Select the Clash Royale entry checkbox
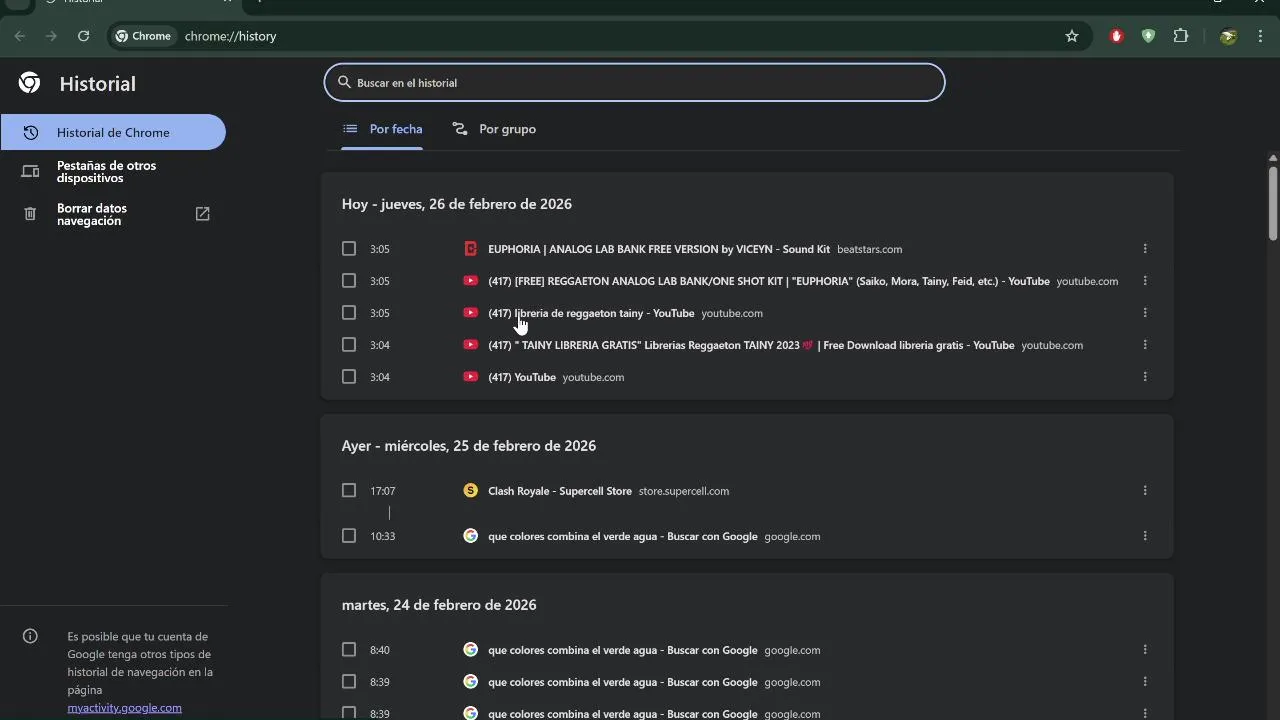This screenshot has width=1280, height=720. (x=349, y=491)
